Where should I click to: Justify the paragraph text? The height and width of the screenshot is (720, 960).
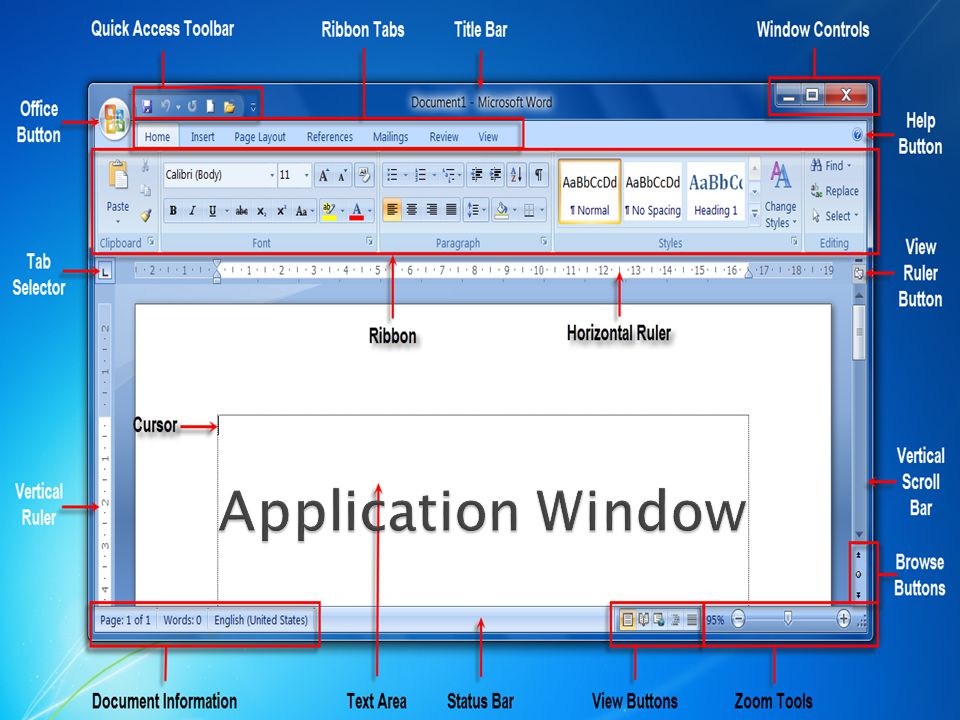coord(451,211)
